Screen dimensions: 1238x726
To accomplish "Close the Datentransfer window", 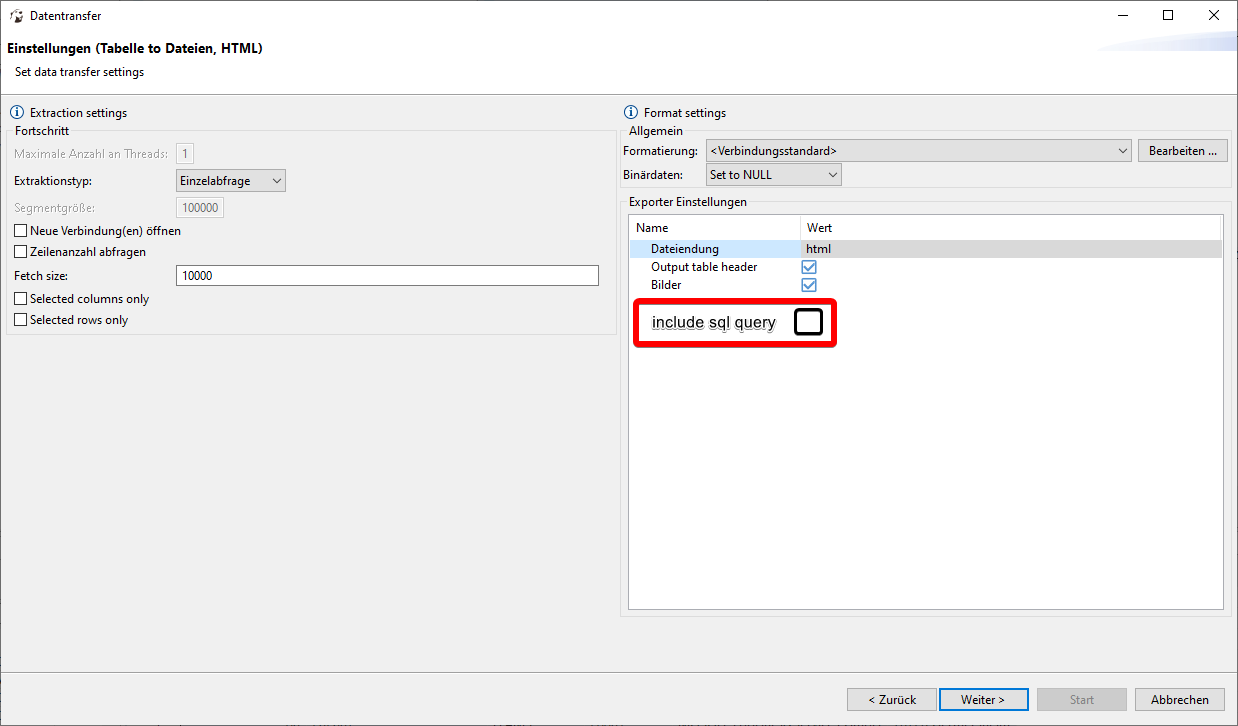I will point(1214,16).
